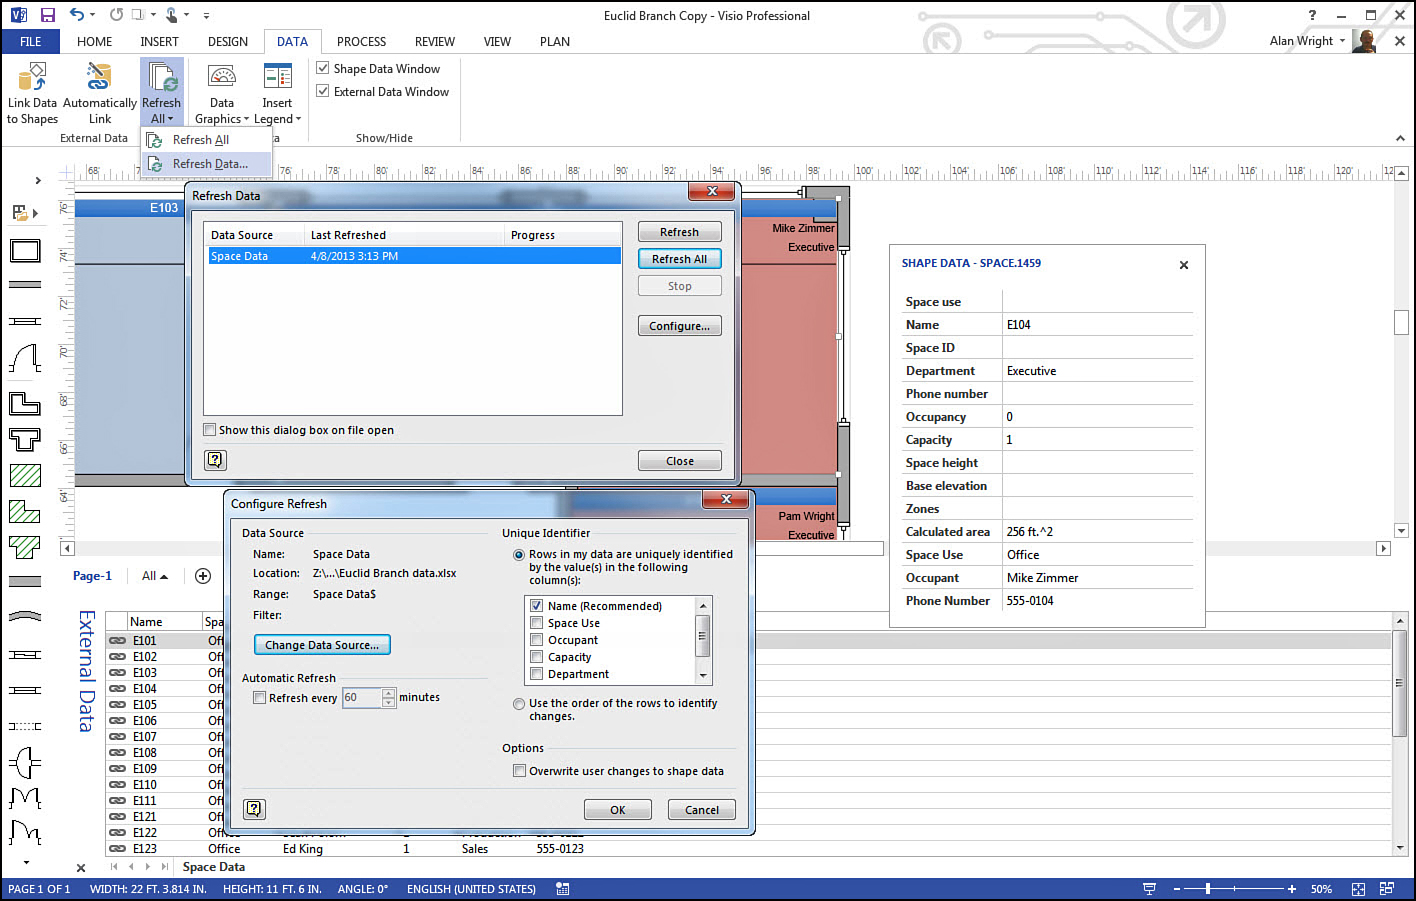Viewport: 1416px width, 901px height.
Task: Choose Refresh All in dropdown menu
Action: coord(208,140)
